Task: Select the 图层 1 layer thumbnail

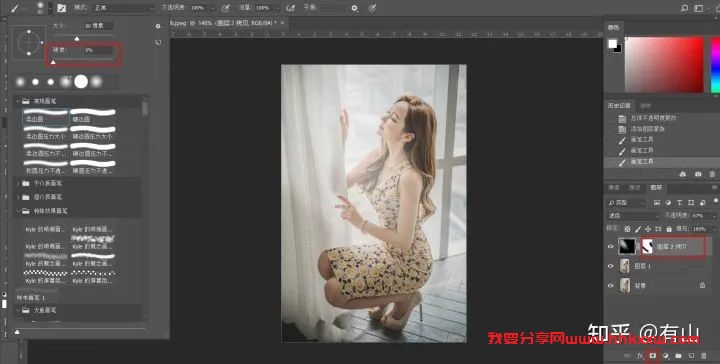Action: (x=625, y=266)
